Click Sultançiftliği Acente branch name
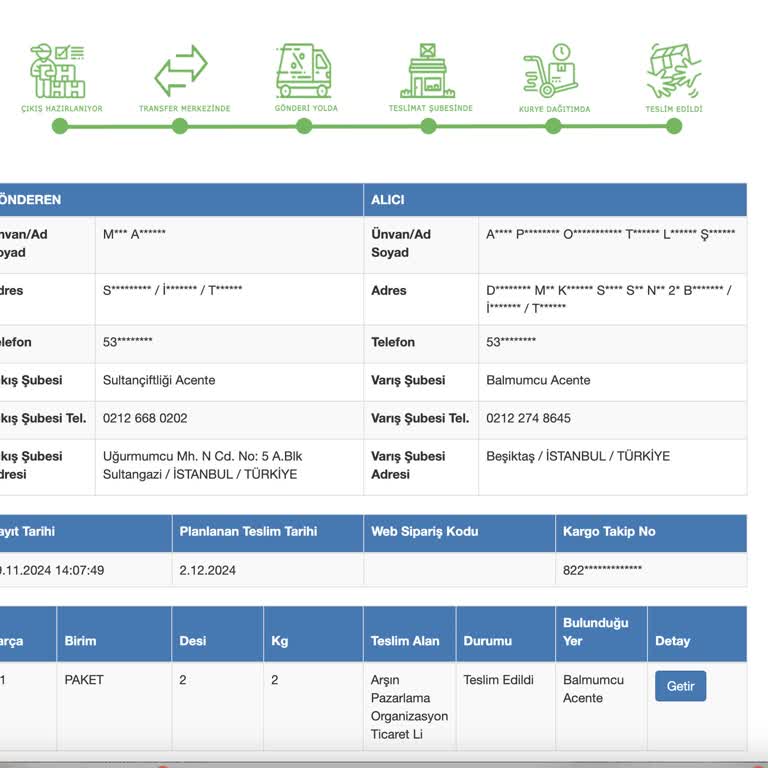The width and height of the screenshot is (768, 768). 159,380
